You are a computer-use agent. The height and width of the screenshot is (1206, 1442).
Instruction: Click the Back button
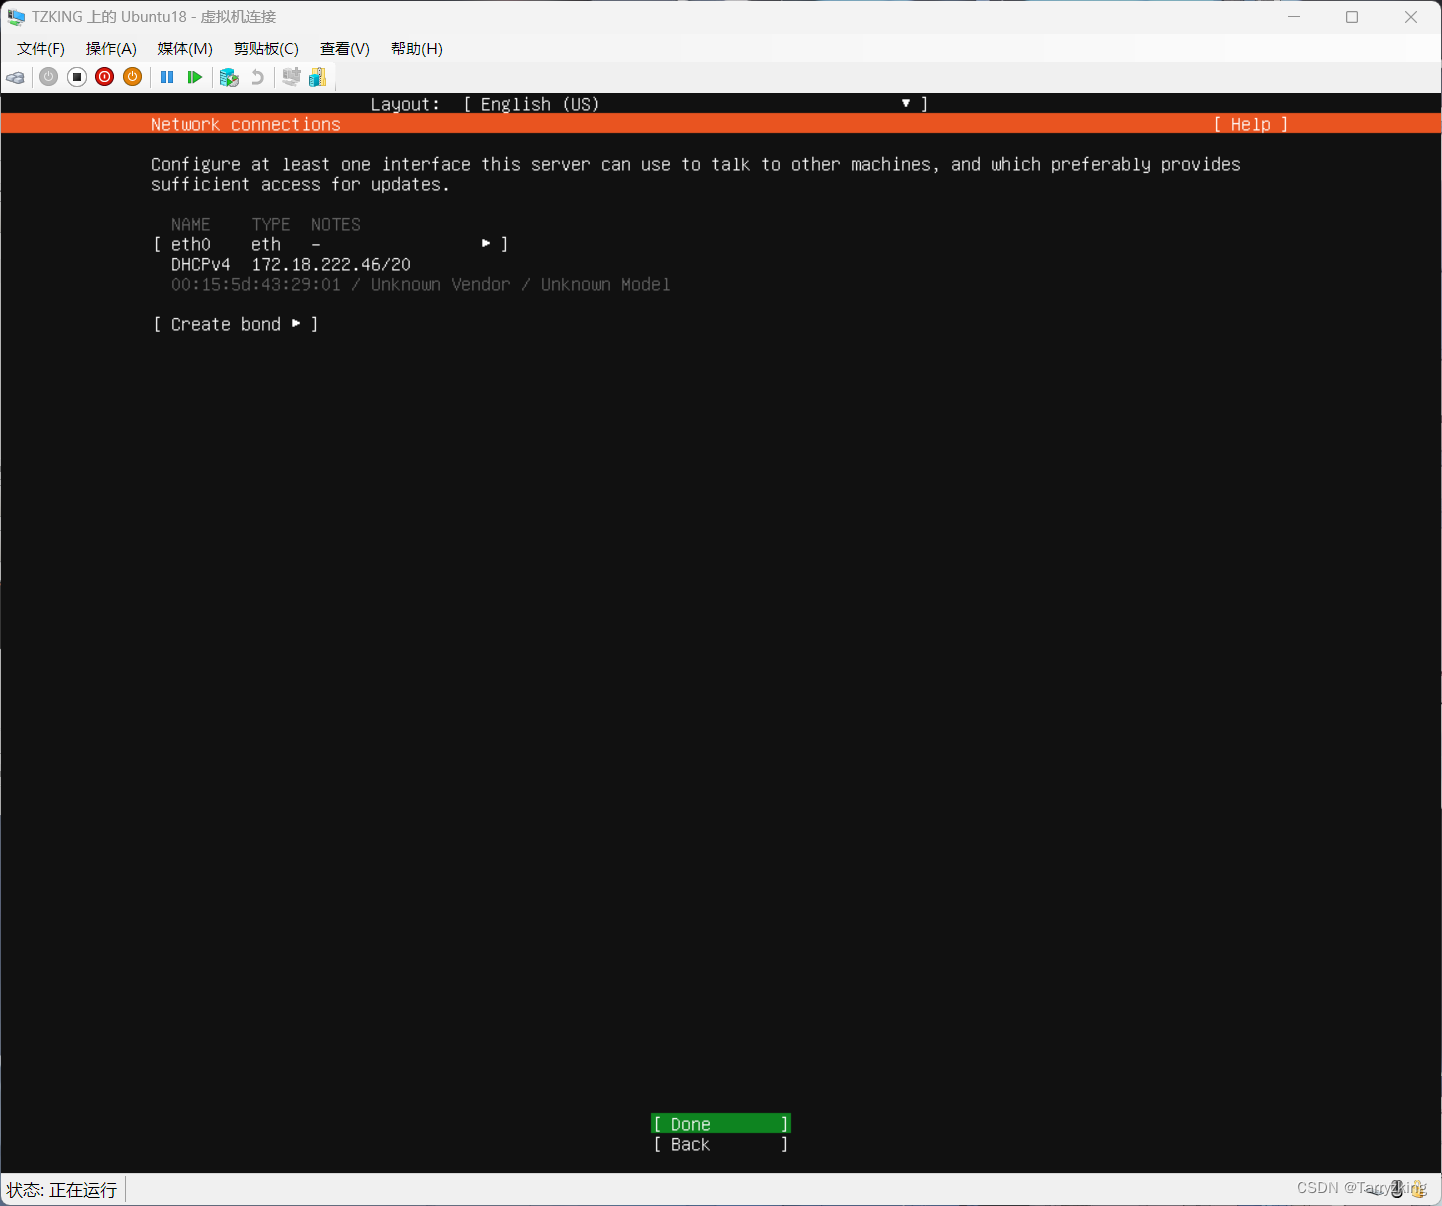point(721,1144)
